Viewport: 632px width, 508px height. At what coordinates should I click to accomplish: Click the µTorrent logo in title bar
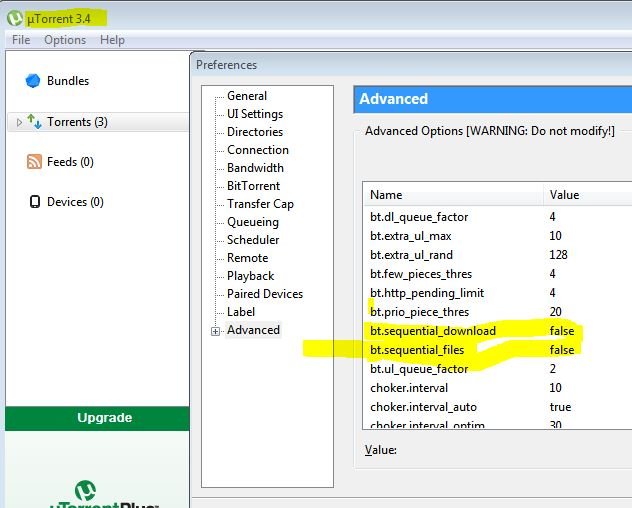tap(15, 19)
